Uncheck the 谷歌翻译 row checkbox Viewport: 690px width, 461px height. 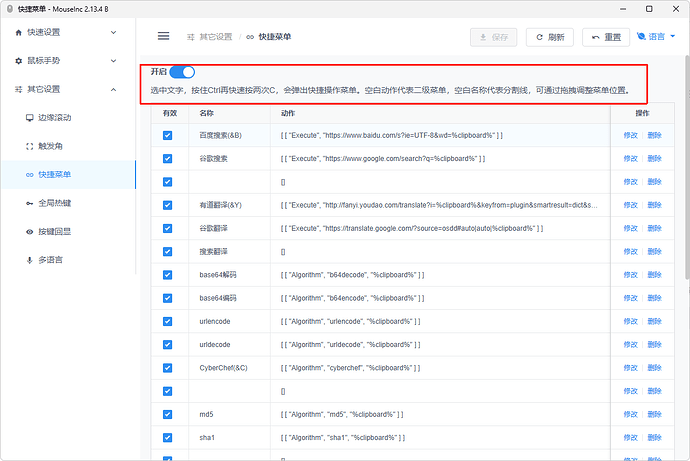(167, 228)
